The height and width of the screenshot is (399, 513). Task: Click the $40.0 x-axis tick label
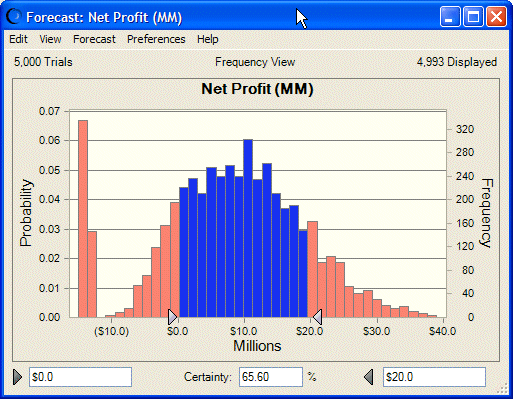[442, 331]
